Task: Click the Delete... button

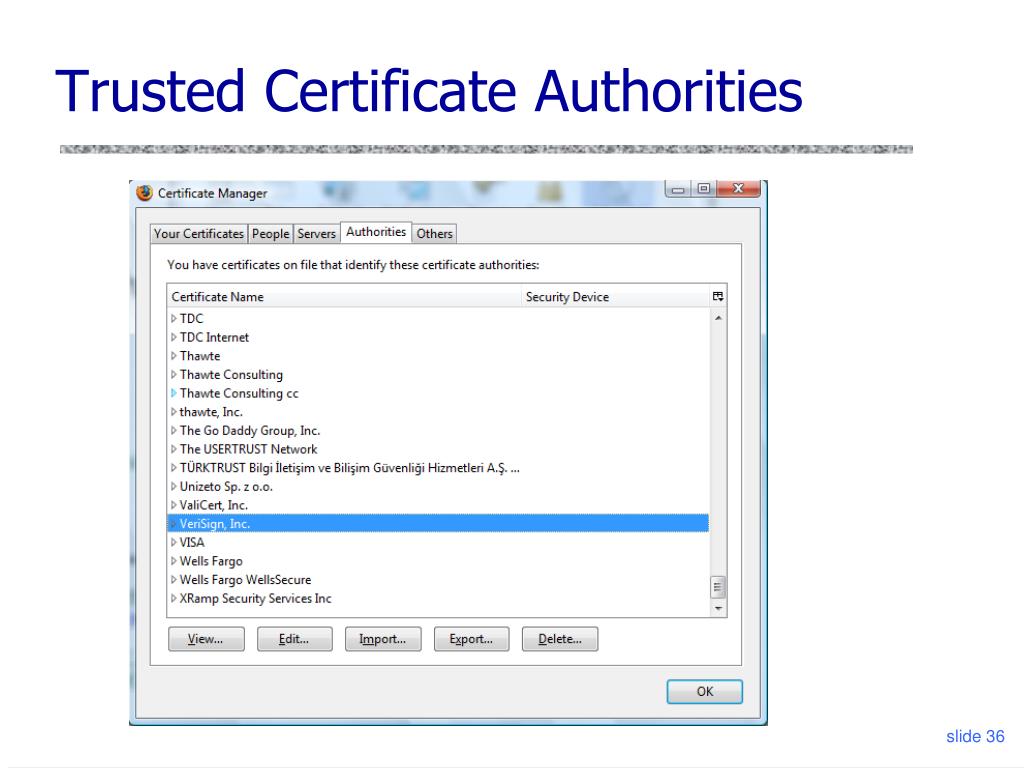Action: pyautogui.click(x=560, y=639)
